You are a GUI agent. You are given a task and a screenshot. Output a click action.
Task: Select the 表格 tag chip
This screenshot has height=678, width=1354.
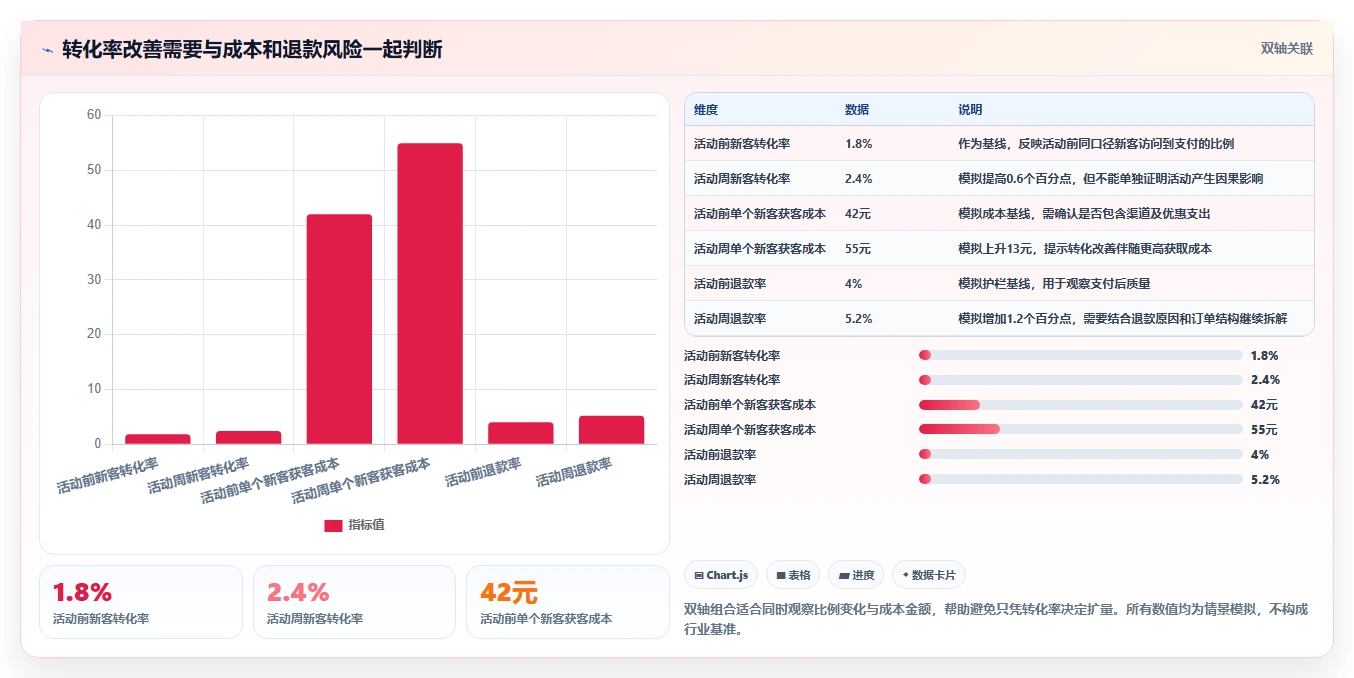click(793, 575)
